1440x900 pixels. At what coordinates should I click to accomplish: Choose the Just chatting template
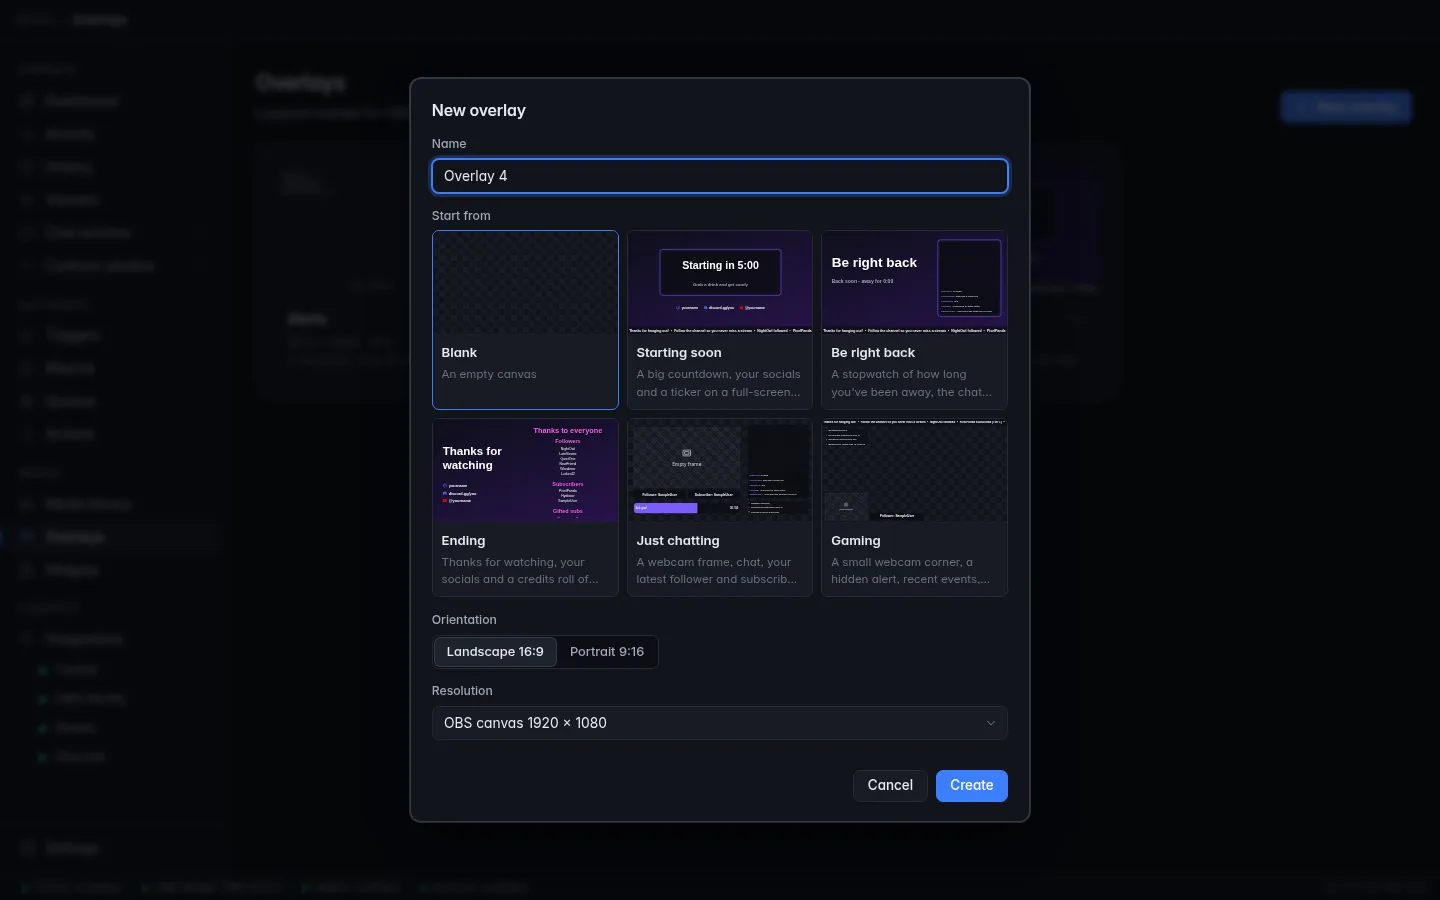720,508
